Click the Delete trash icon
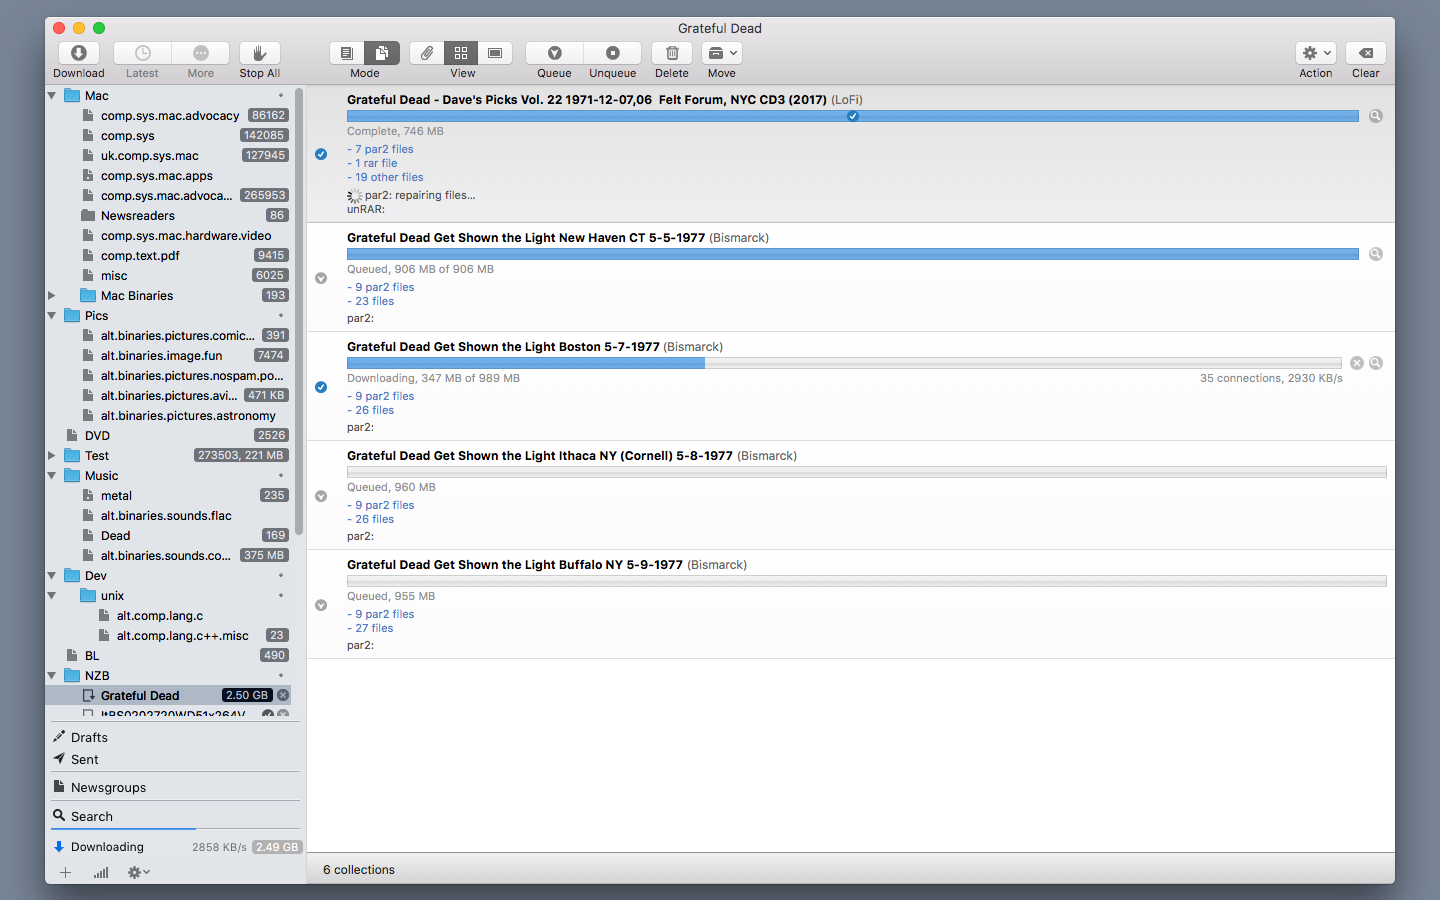The width and height of the screenshot is (1440, 900). point(672,53)
